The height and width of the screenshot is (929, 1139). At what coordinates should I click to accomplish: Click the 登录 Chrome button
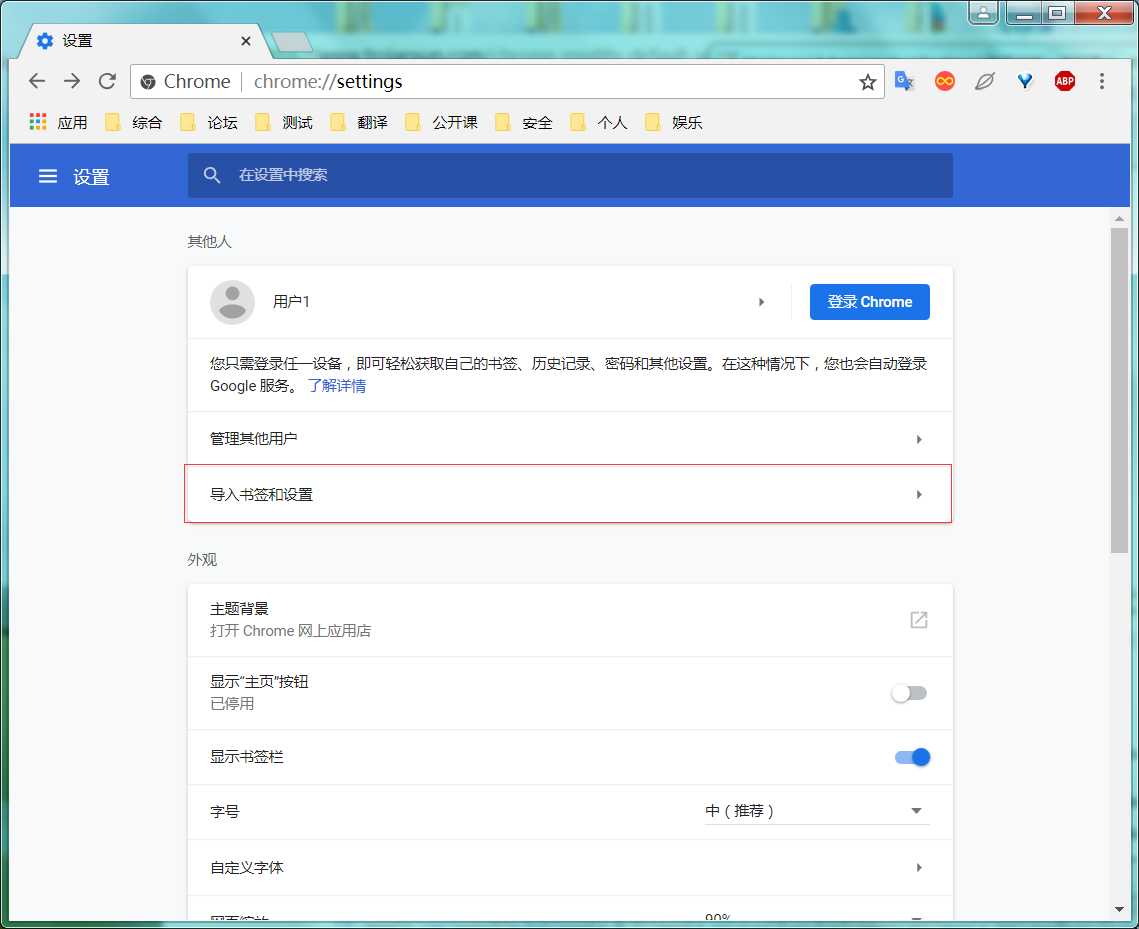coord(870,301)
